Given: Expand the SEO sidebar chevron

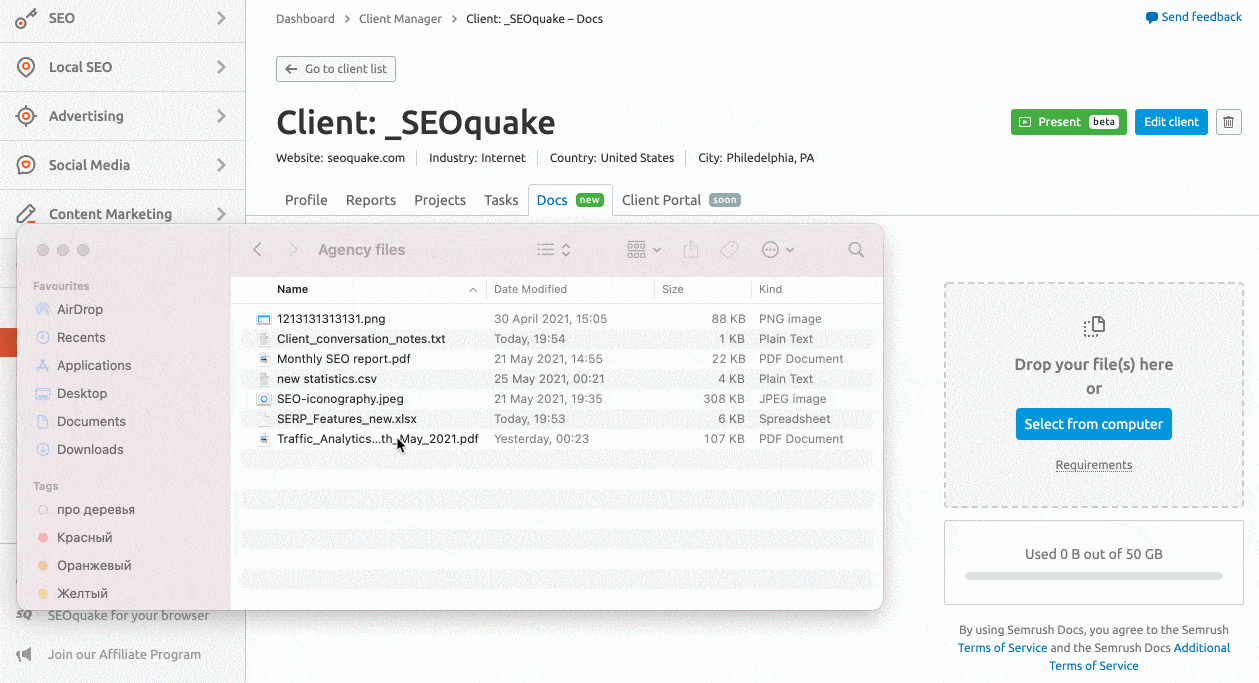Looking at the screenshot, I should click(221, 18).
